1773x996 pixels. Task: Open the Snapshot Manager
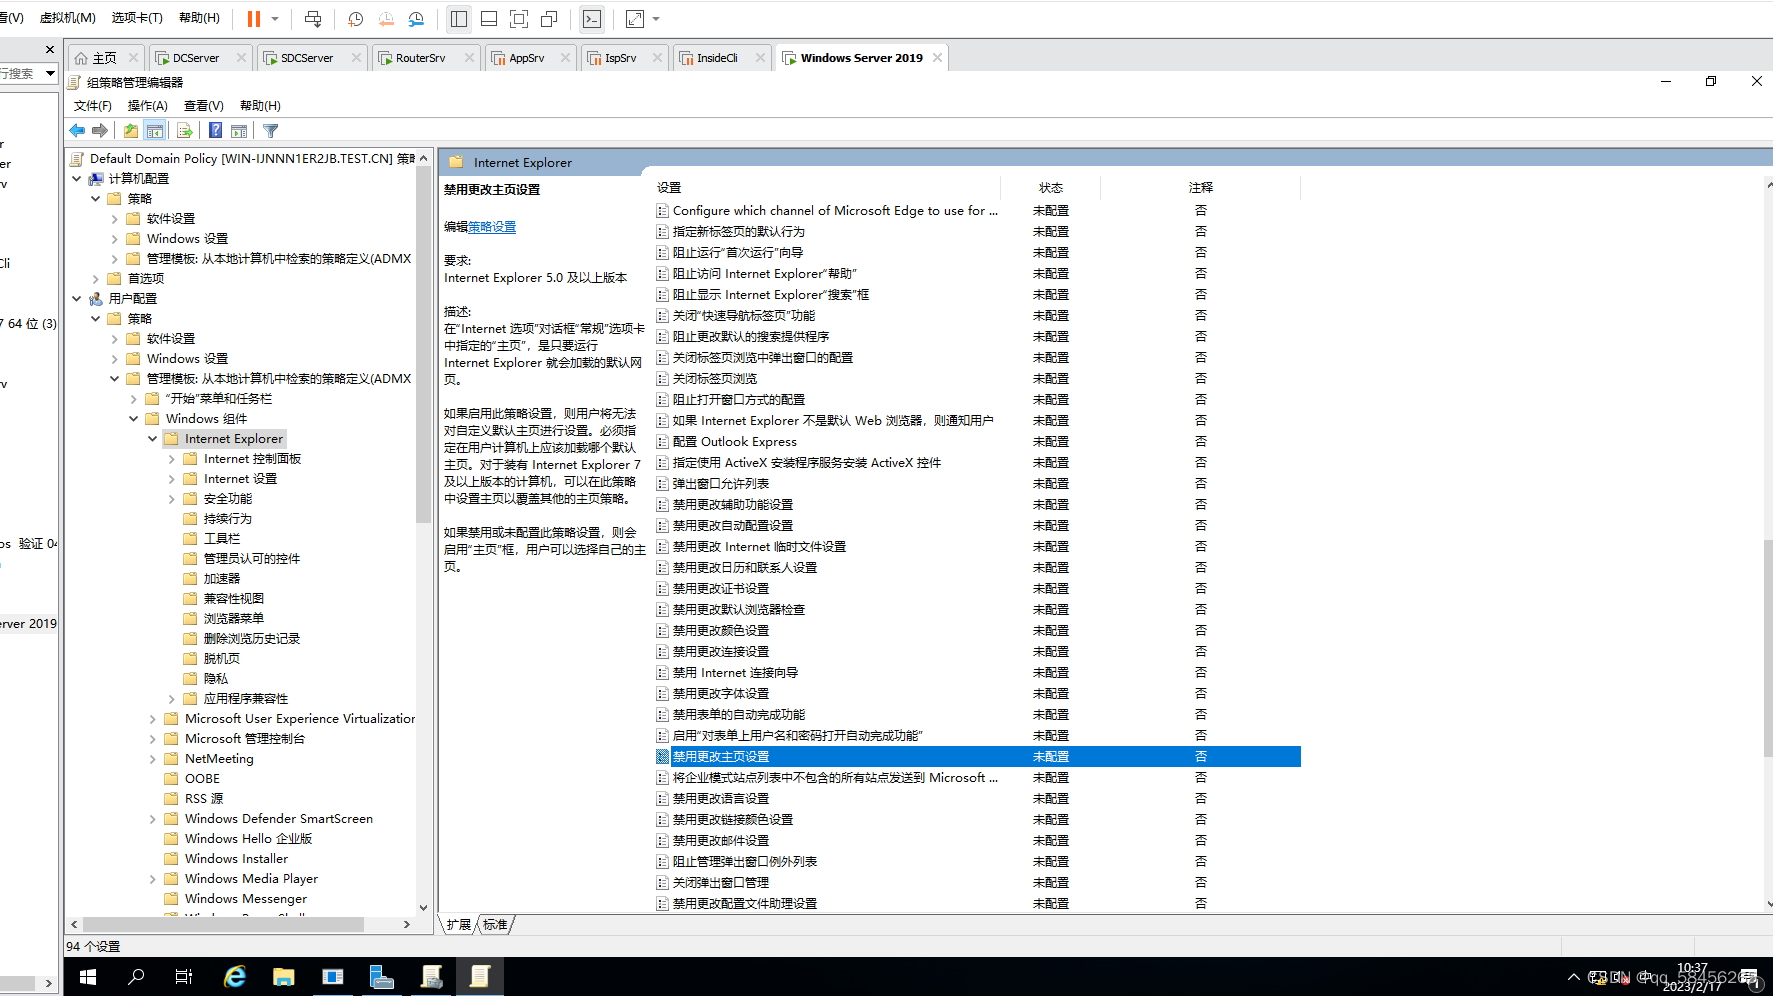pyautogui.click(x=416, y=19)
